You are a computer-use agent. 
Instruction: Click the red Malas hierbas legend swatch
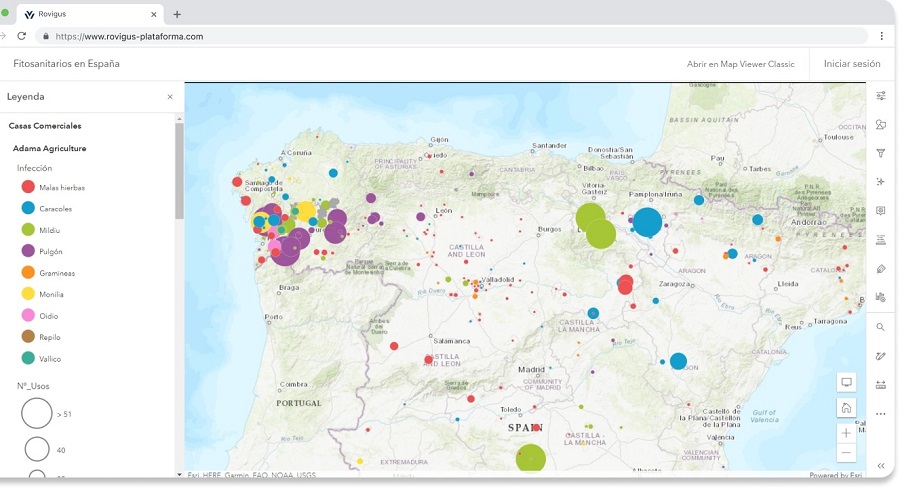coord(28,187)
